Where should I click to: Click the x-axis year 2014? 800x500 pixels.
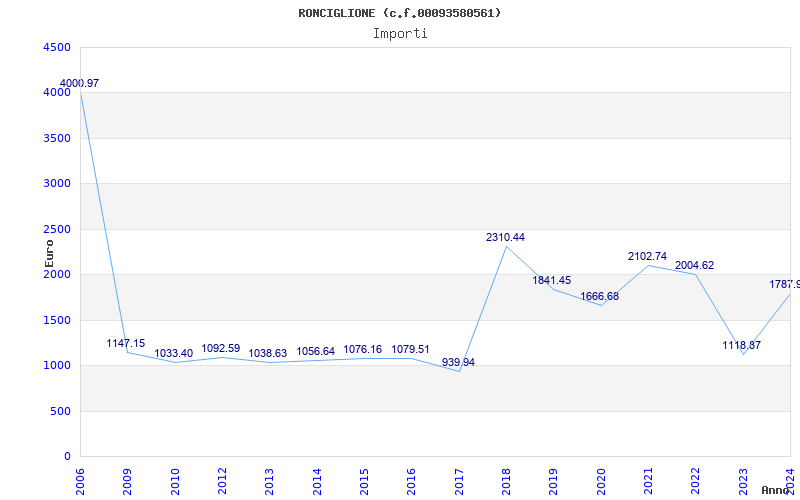coord(317,482)
